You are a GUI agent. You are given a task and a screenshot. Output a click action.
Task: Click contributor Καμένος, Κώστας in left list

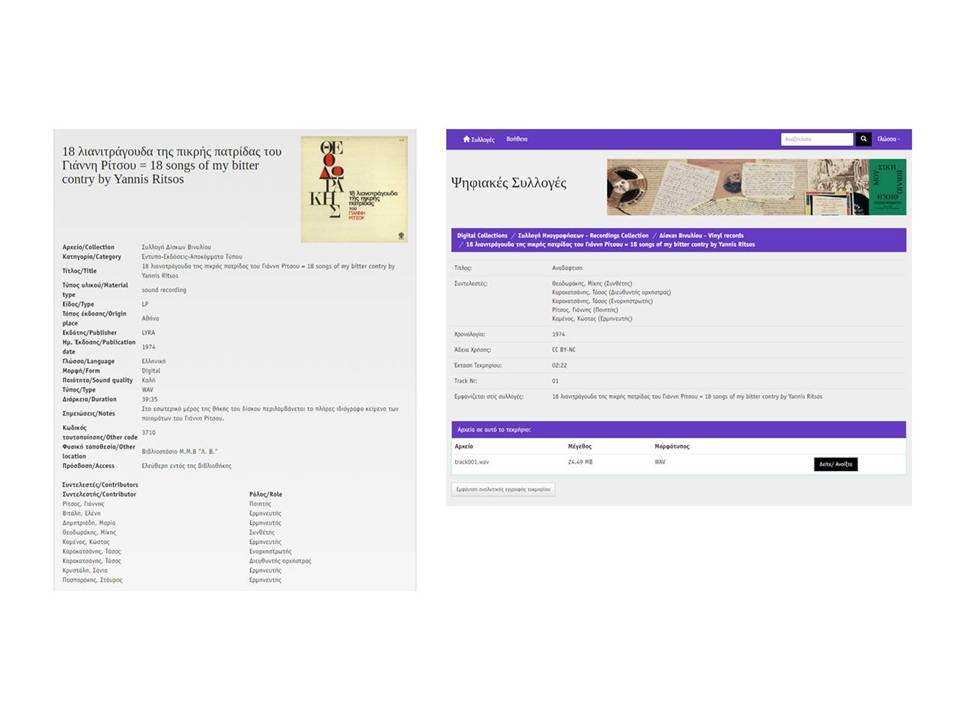click(86, 542)
